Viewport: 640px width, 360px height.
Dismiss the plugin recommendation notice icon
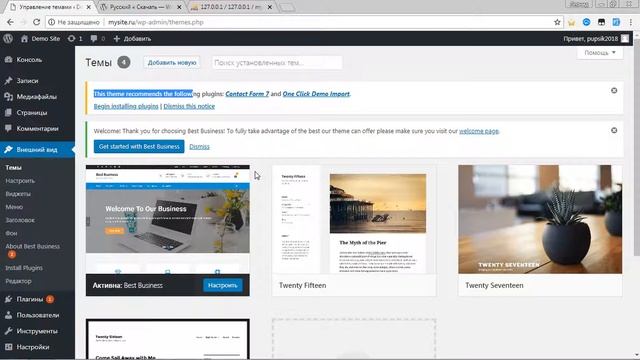(x=614, y=91)
